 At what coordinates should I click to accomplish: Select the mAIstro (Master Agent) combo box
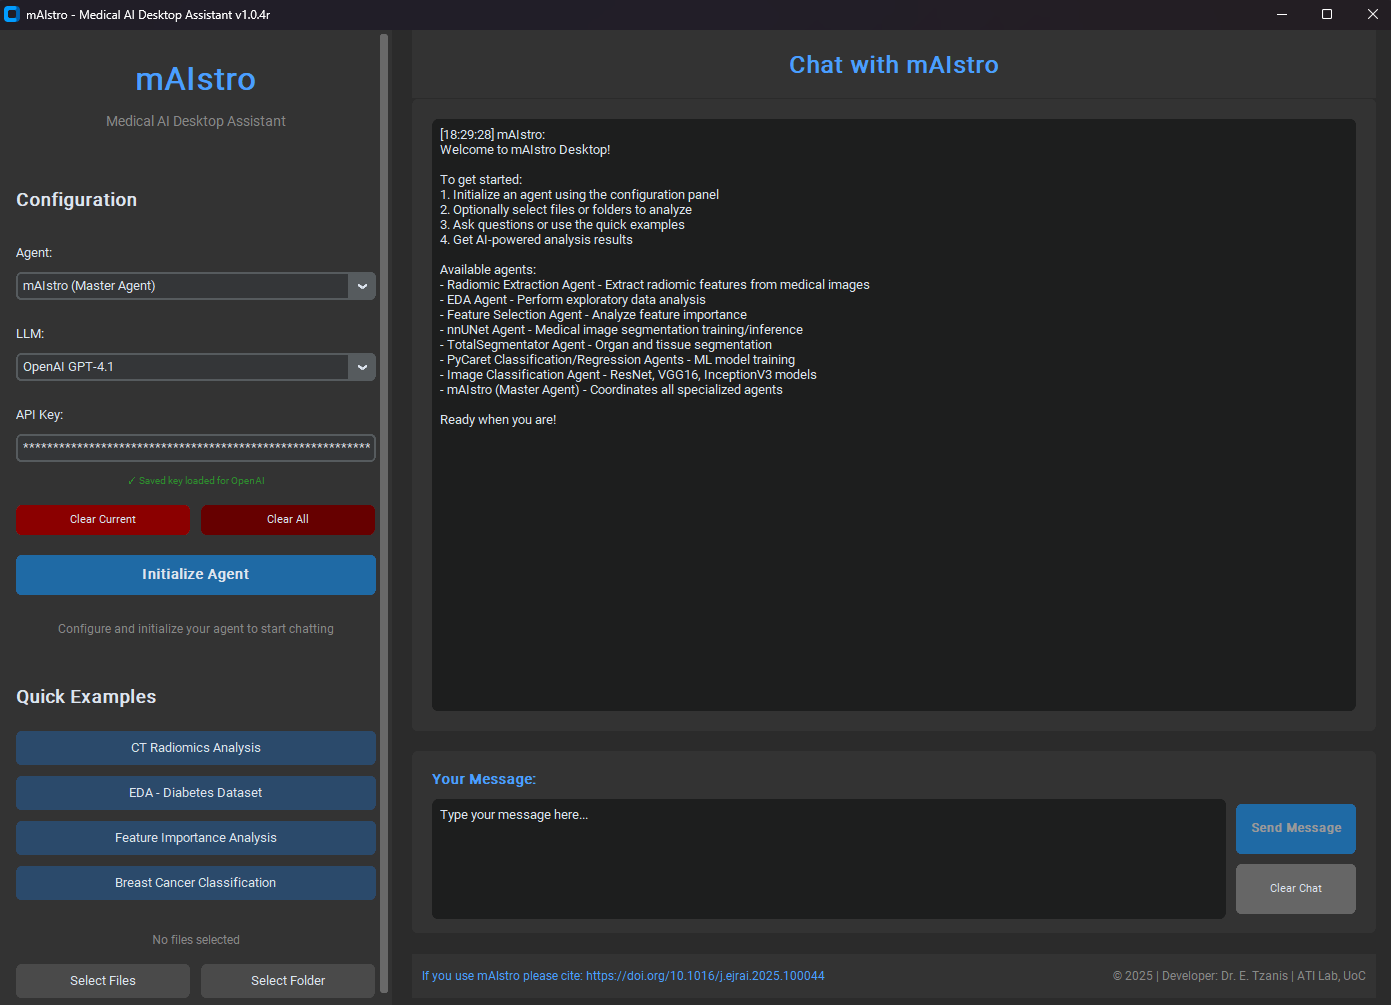tap(196, 286)
